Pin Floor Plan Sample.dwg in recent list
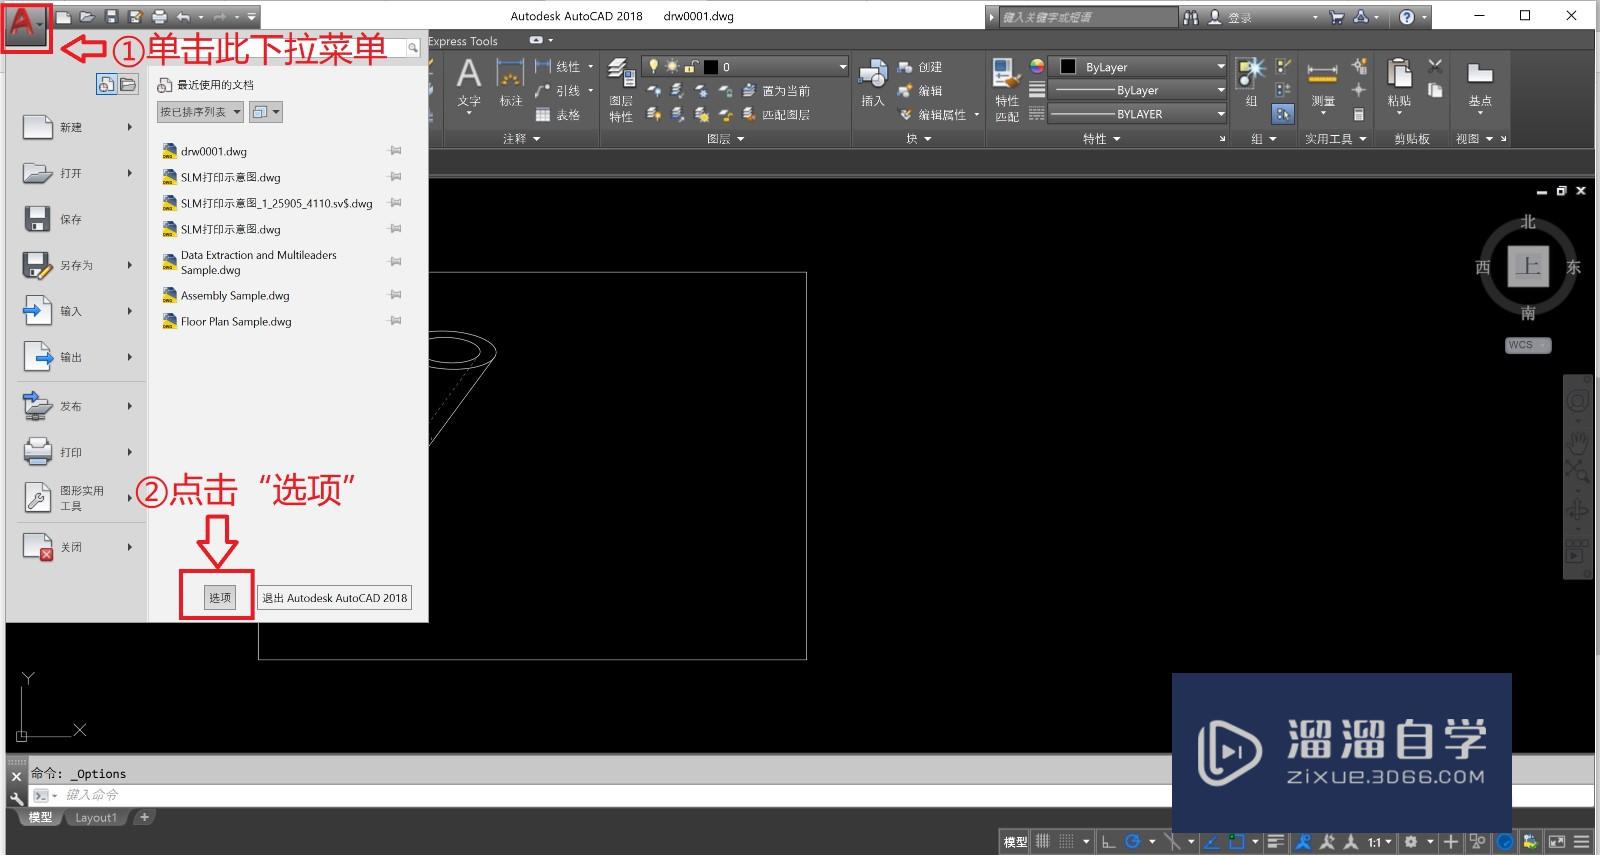 coord(395,321)
